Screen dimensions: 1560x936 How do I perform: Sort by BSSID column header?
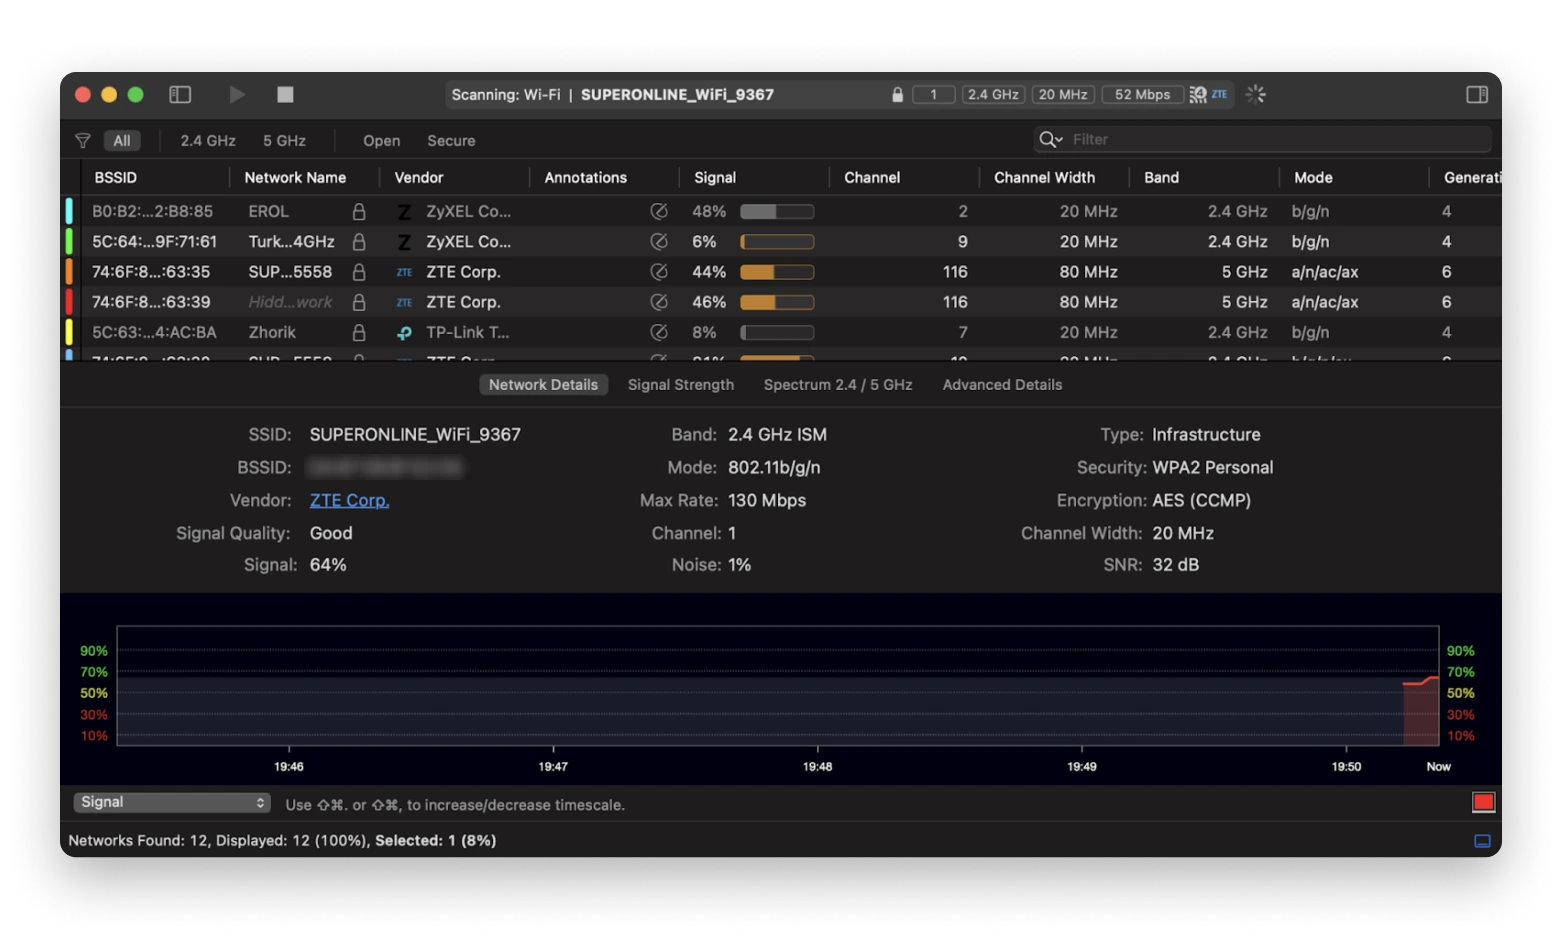pos(116,177)
